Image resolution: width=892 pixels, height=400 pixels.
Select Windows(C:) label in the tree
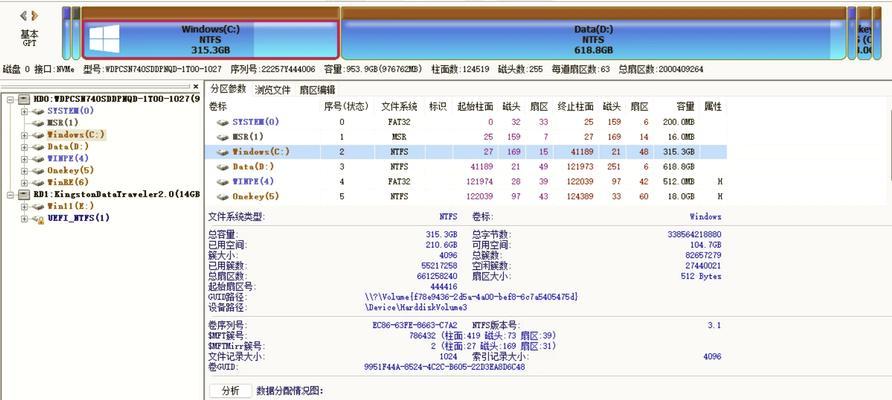point(76,135)
